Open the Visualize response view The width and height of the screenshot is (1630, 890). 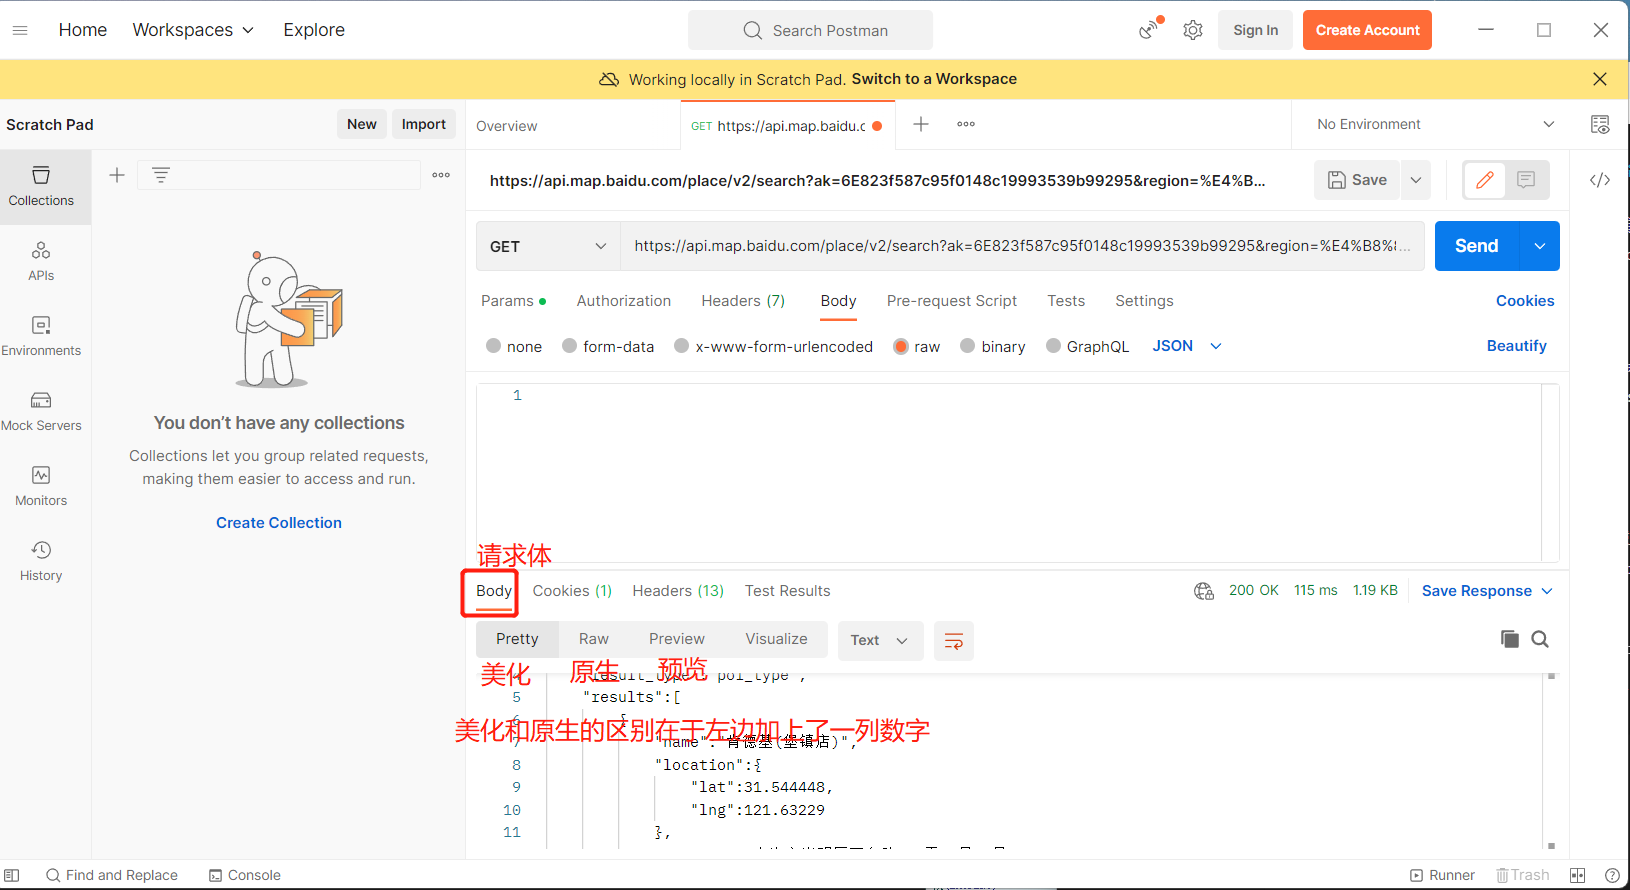[776, 639]
